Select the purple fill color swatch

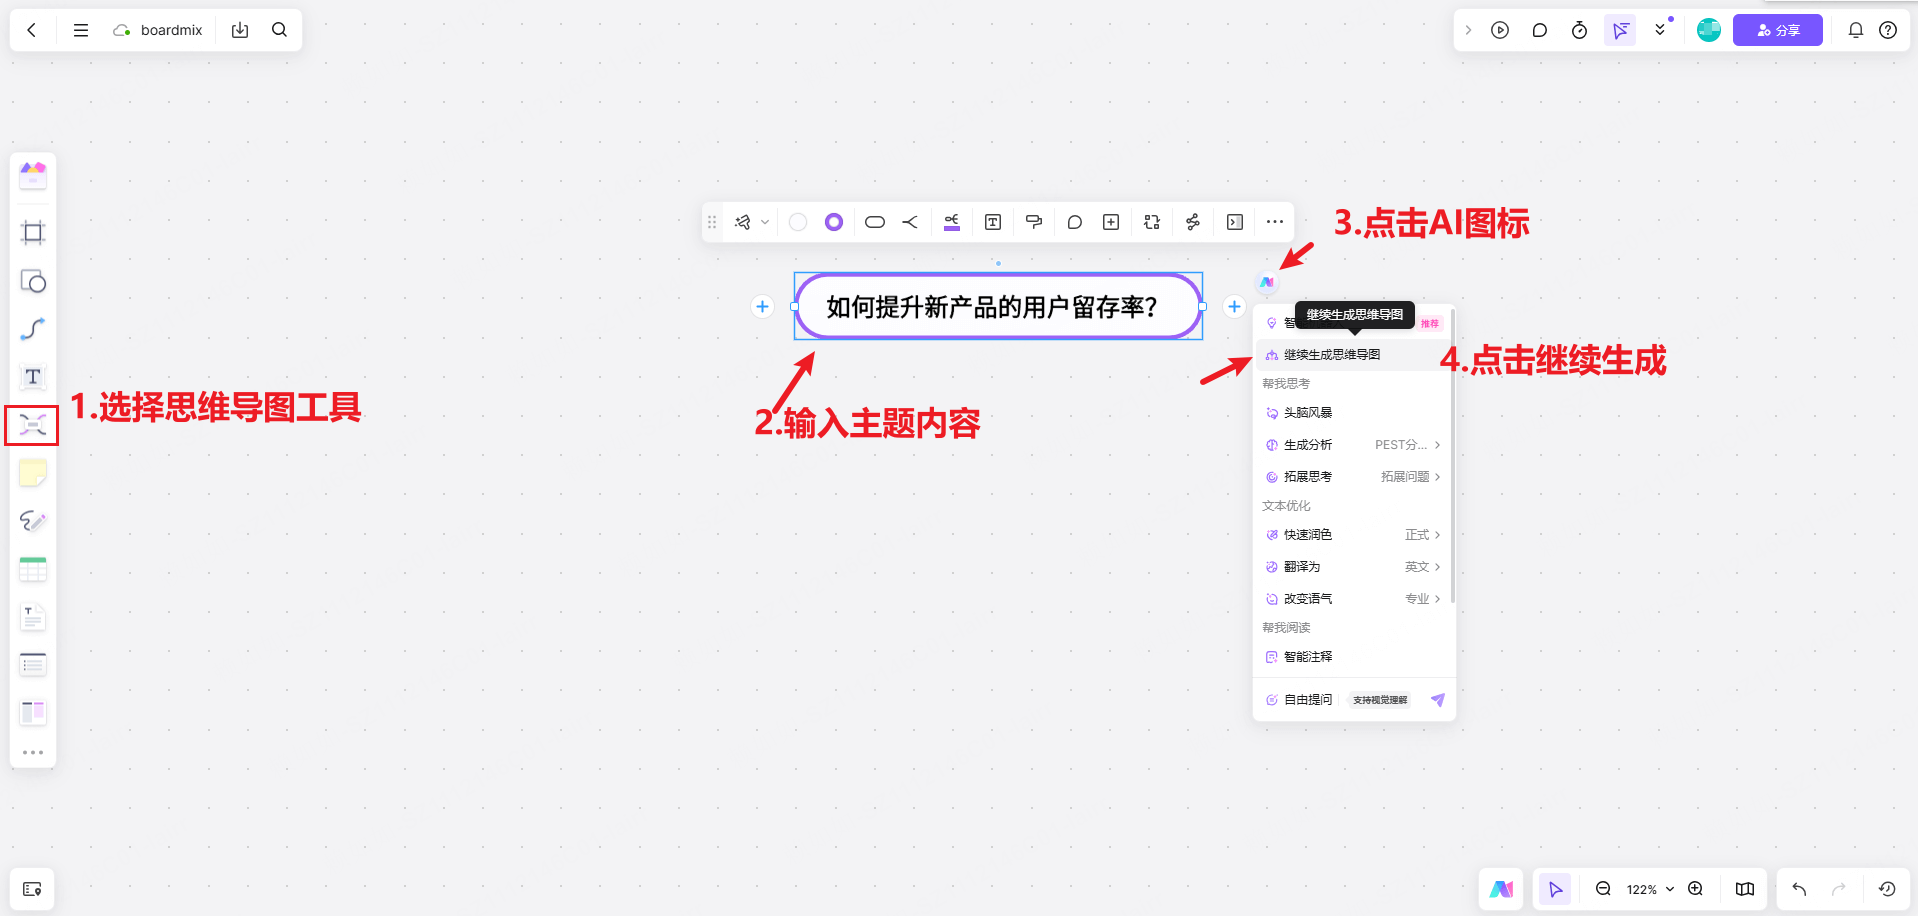click(833, 222)
